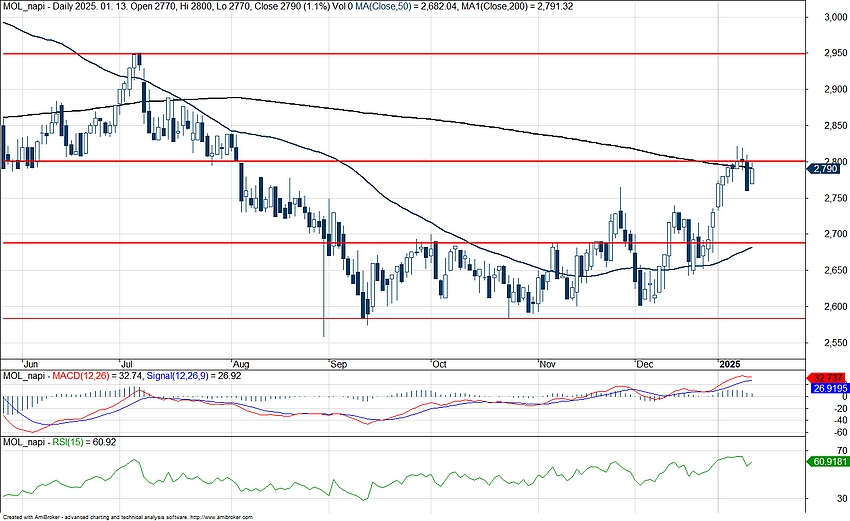
Task: Click the 2,950 price axis label
Action: point(834,53)
